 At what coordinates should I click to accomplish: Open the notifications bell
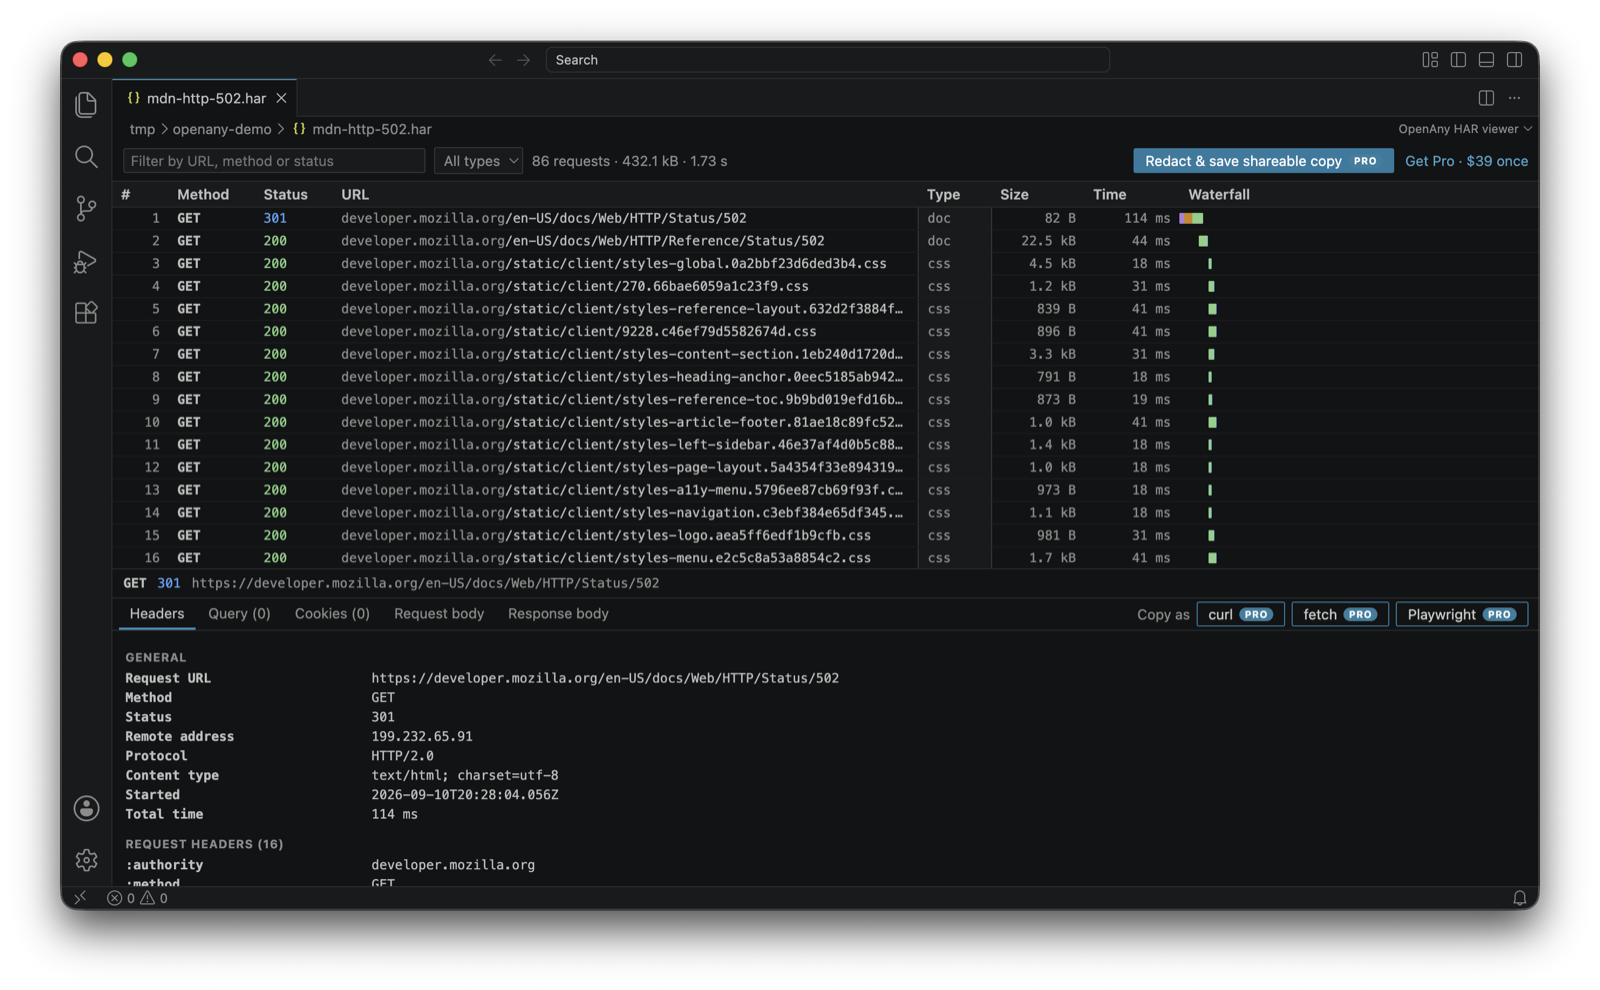pos(1519,898)
